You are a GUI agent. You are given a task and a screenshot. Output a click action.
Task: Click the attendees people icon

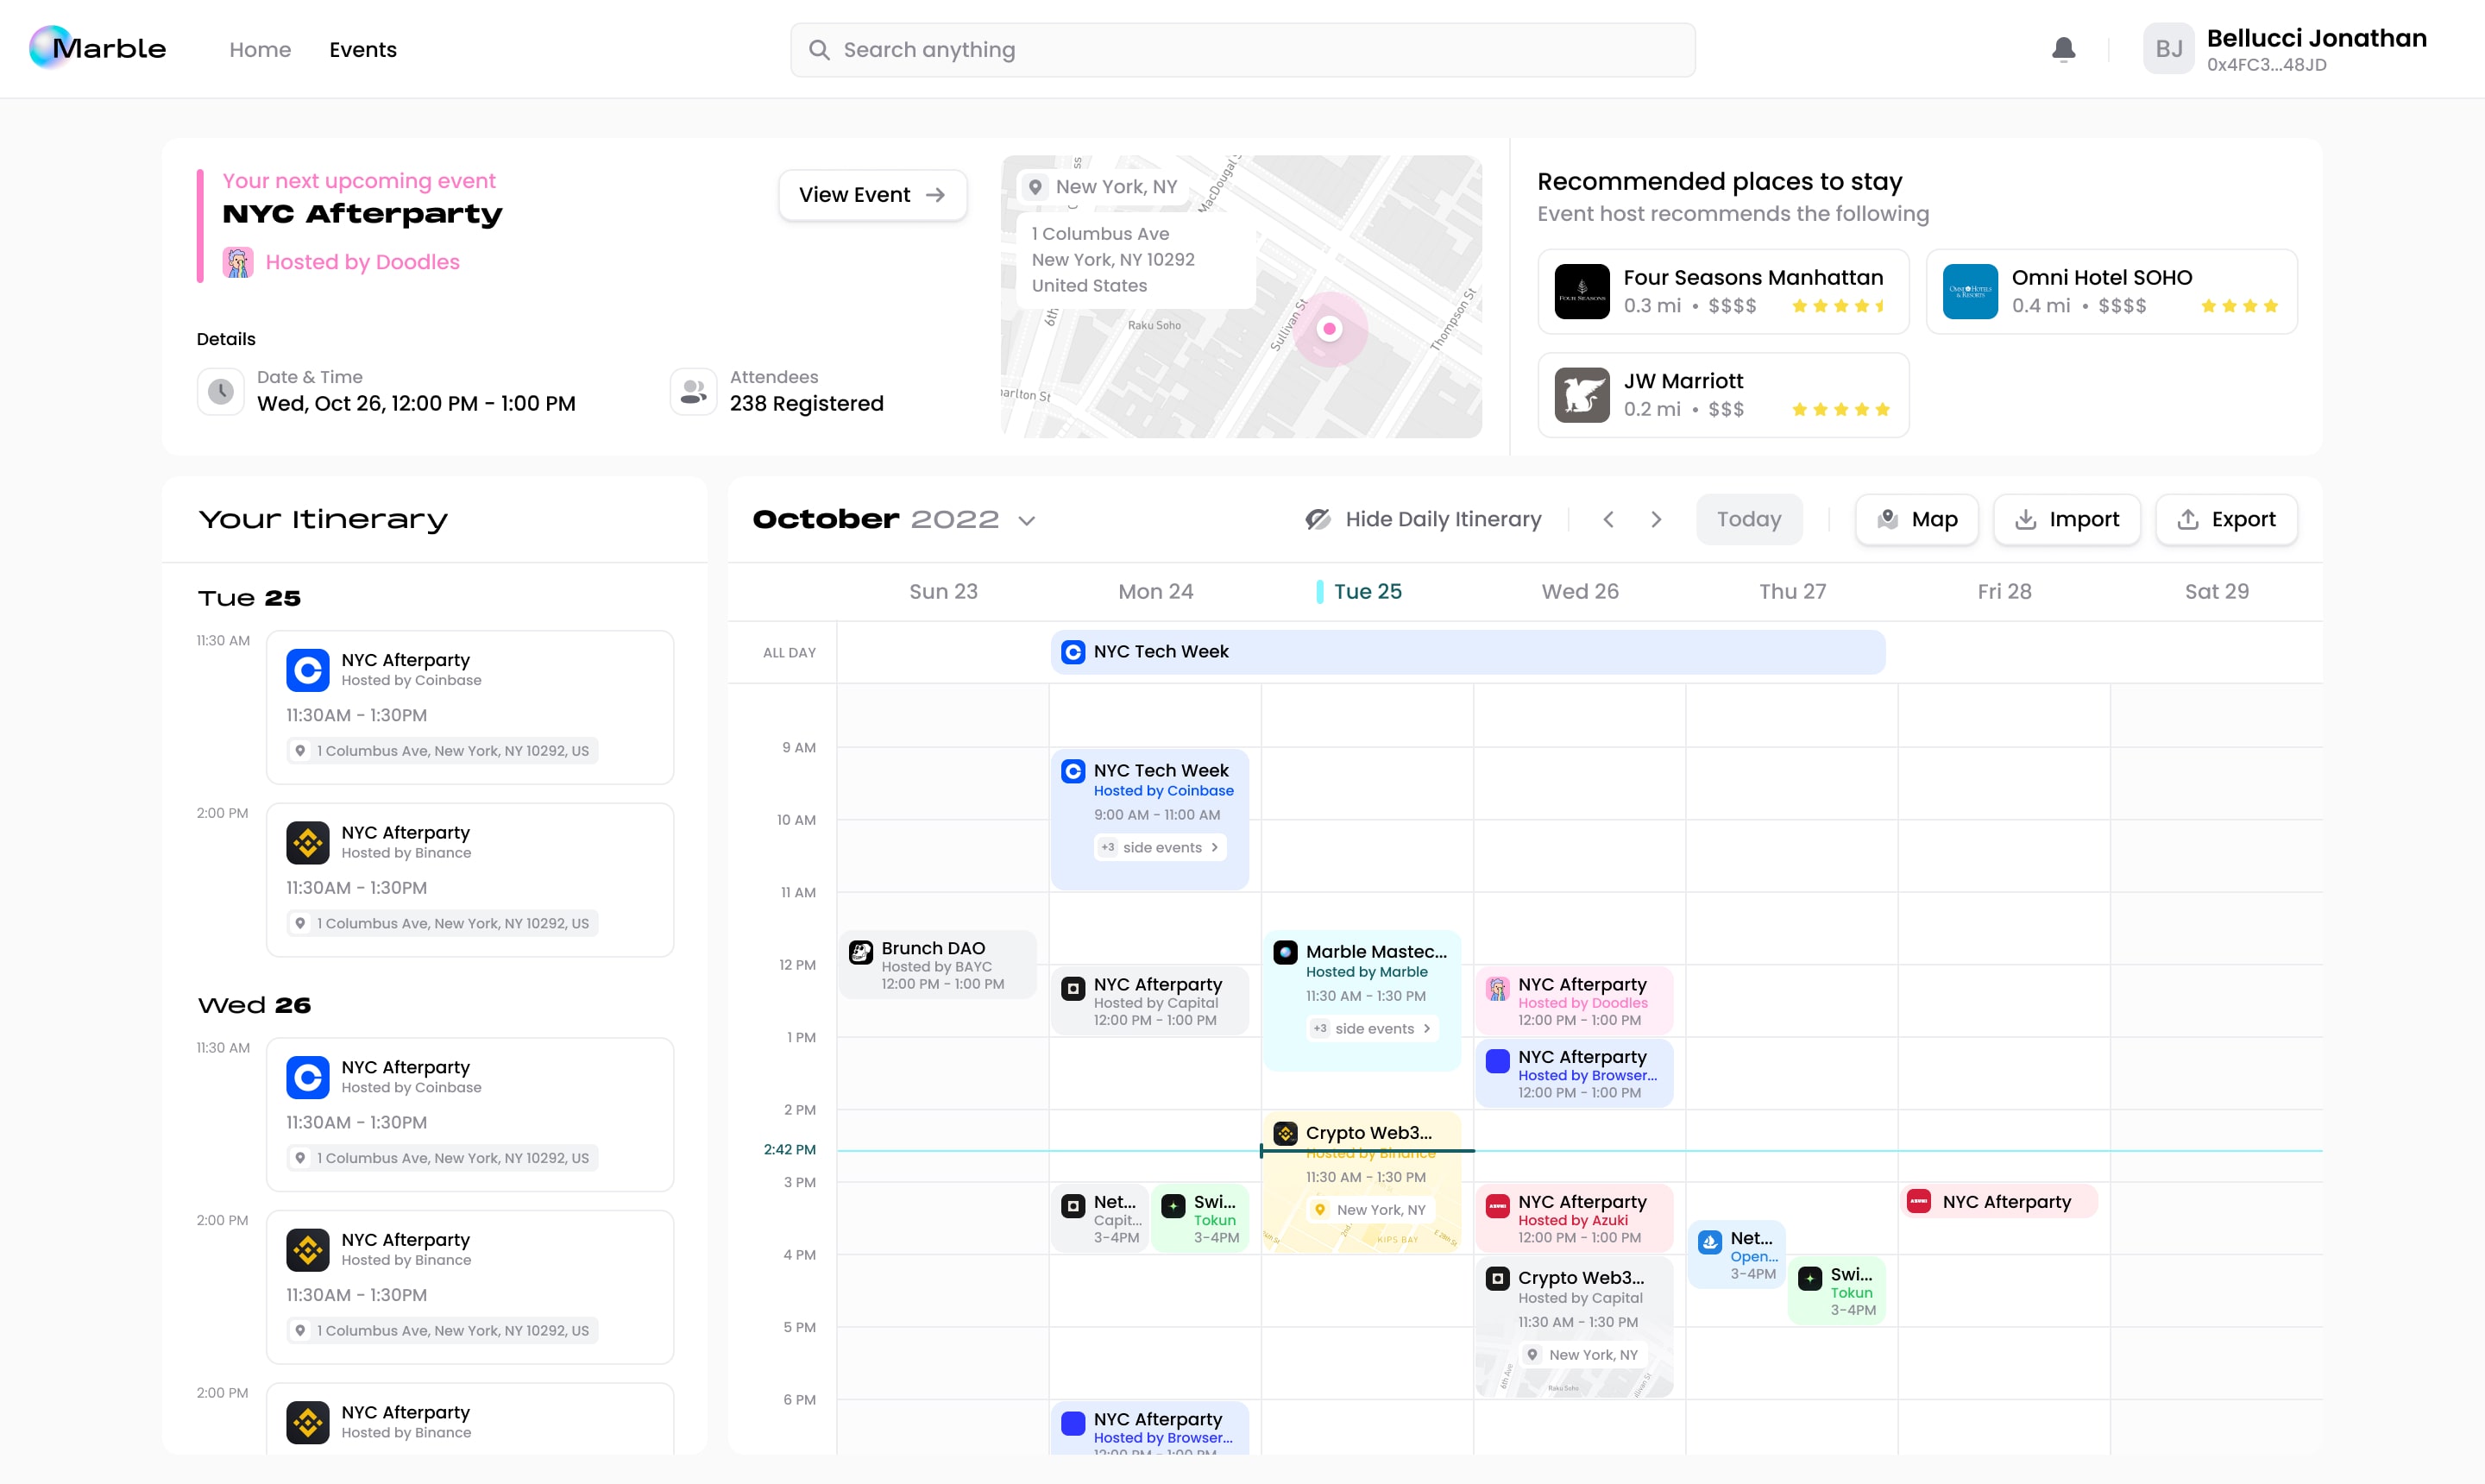tap(693, 391)
